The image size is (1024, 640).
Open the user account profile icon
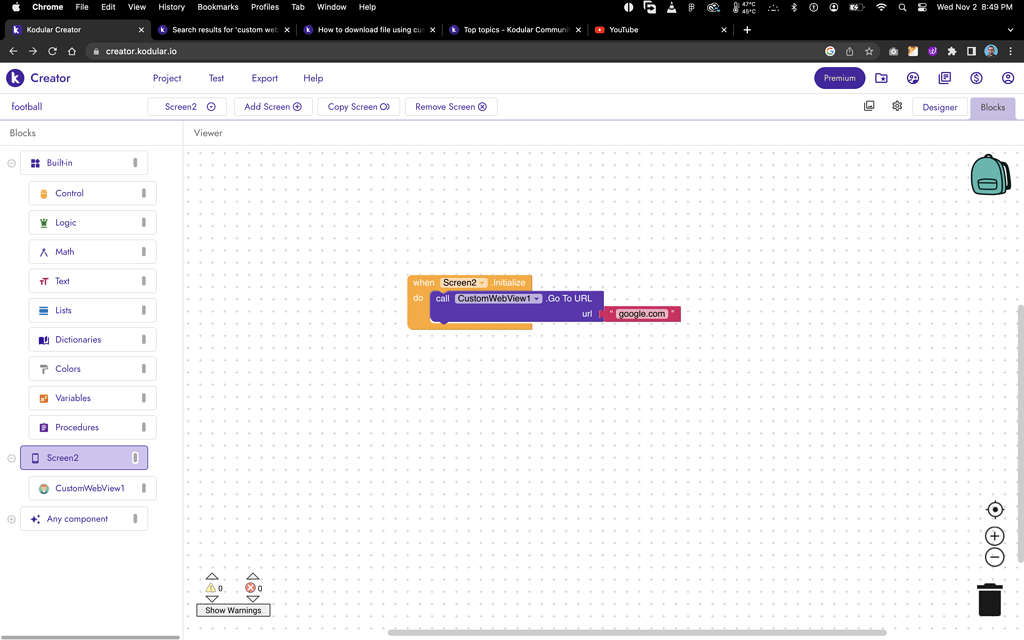tap(1008, 78)
